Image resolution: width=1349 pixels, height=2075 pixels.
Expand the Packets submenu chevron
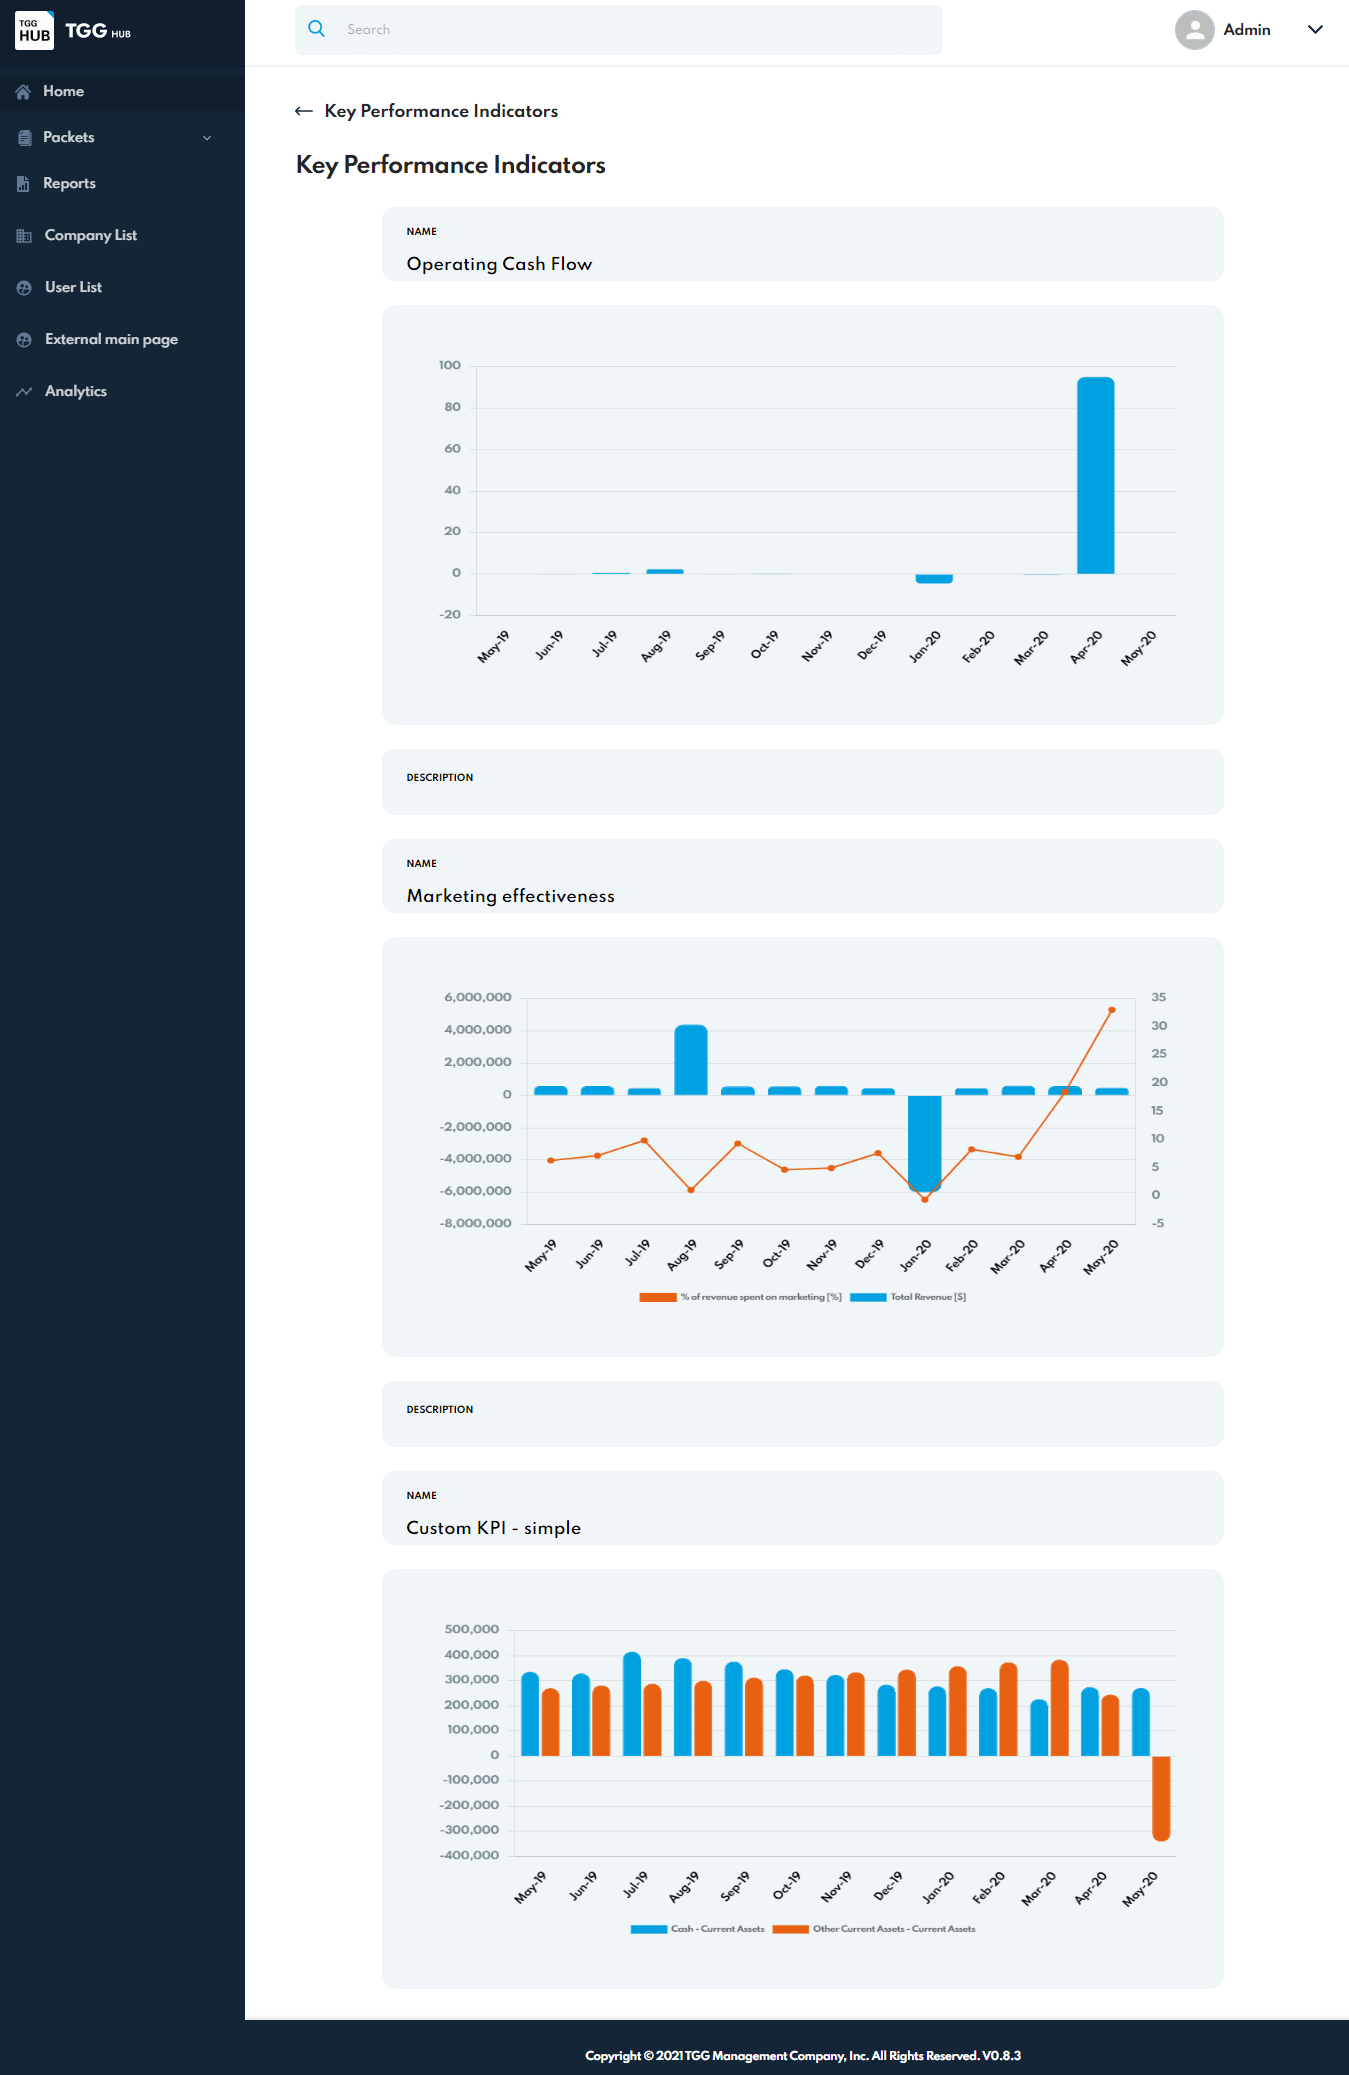point(207,138)
